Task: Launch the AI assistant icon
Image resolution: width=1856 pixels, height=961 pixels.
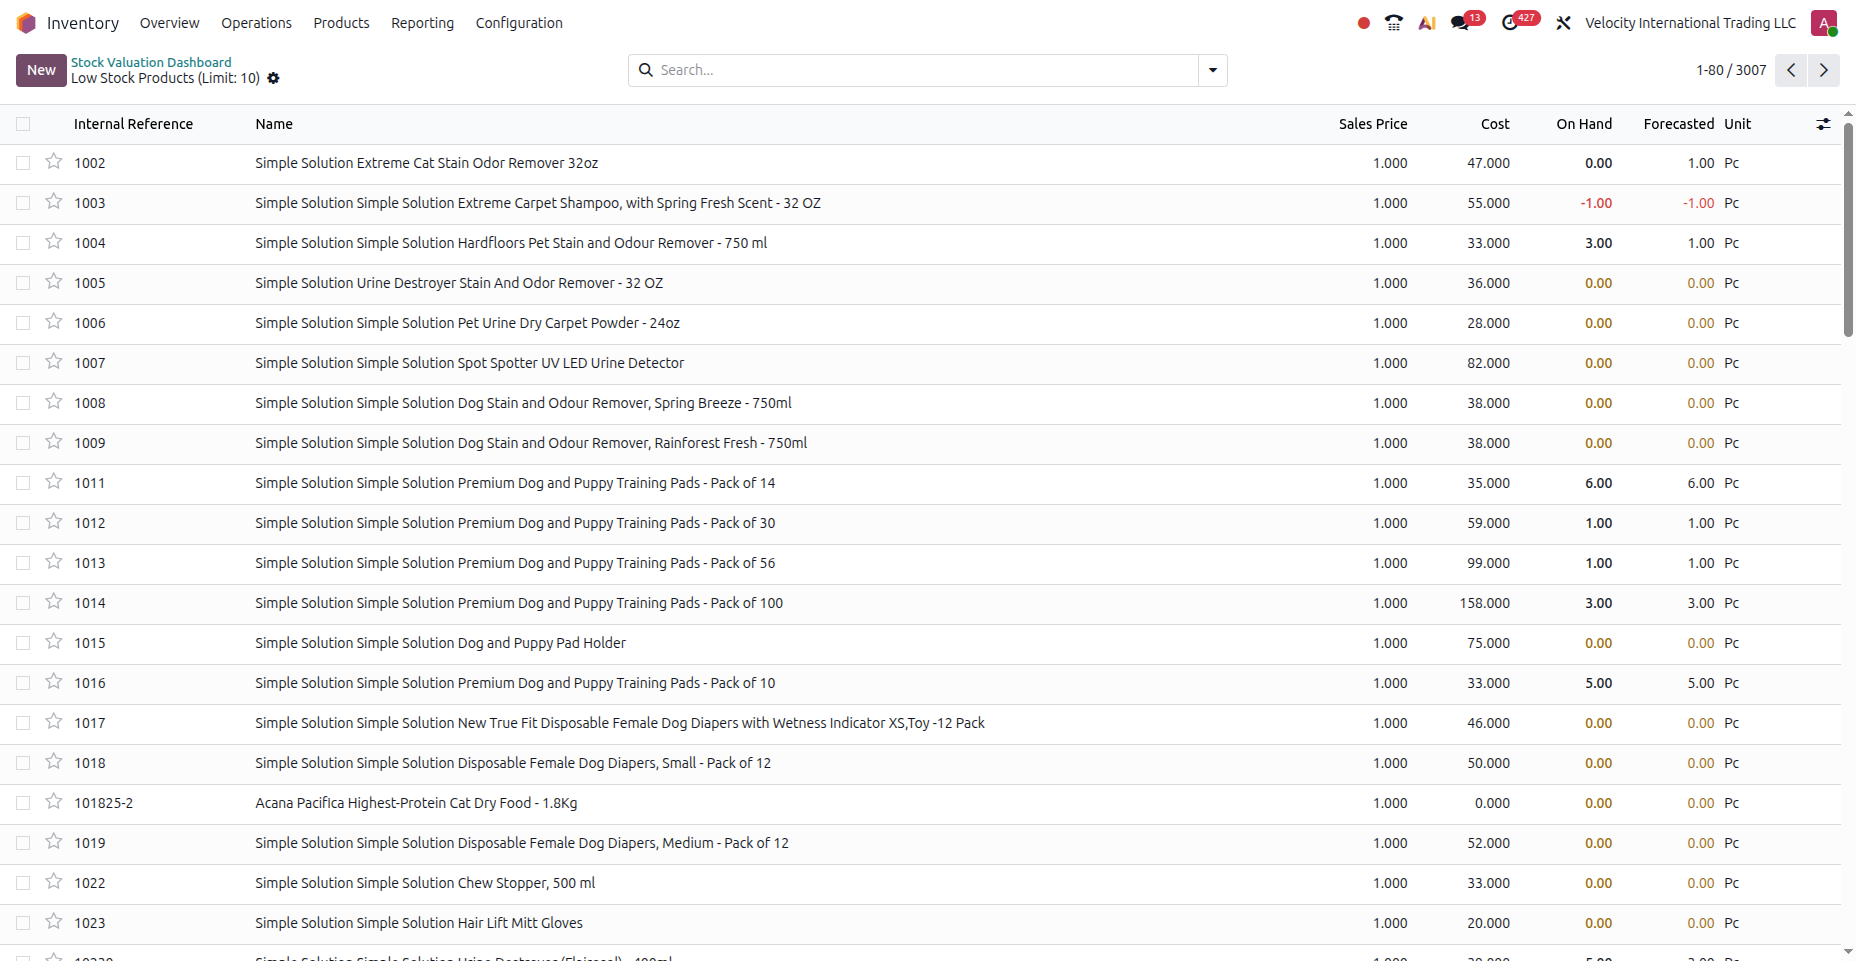Action: pyautogui.click(x=1427, y=23)
